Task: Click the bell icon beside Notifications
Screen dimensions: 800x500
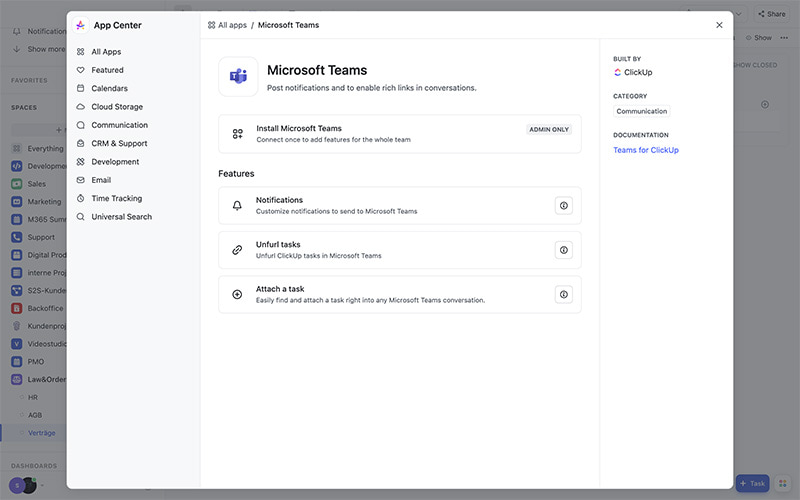Action: click(x=237, y=206)
